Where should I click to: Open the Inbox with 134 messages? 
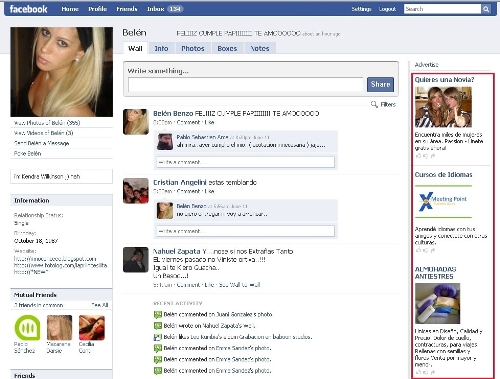pos(165,9)
